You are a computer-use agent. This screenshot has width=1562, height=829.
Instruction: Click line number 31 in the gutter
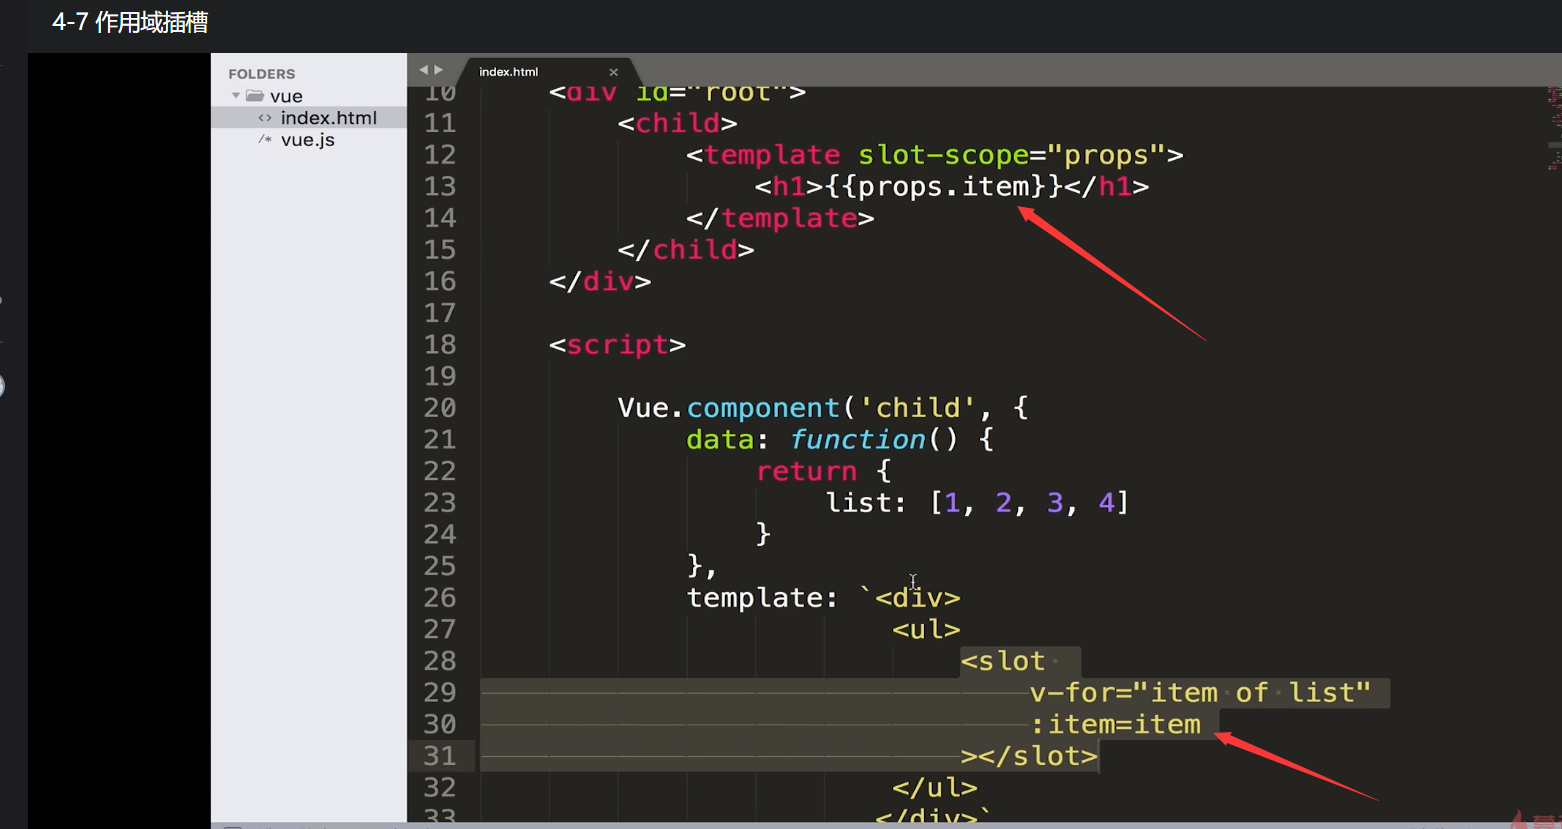coord(440,756)
